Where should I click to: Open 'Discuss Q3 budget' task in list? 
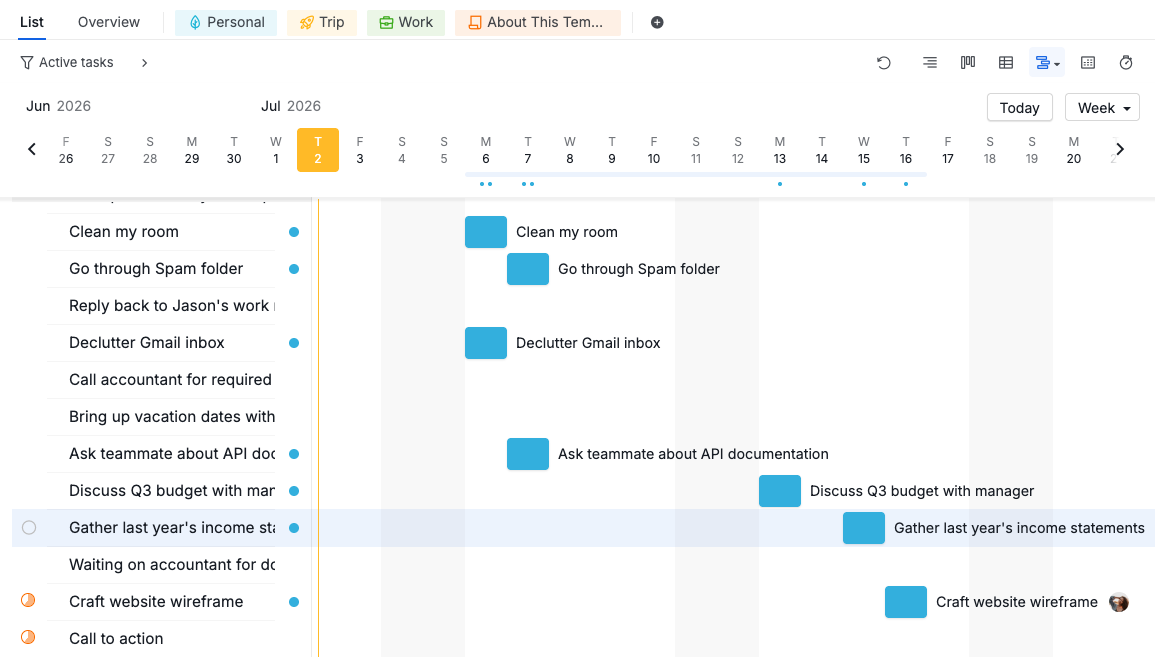click(172, 491)
